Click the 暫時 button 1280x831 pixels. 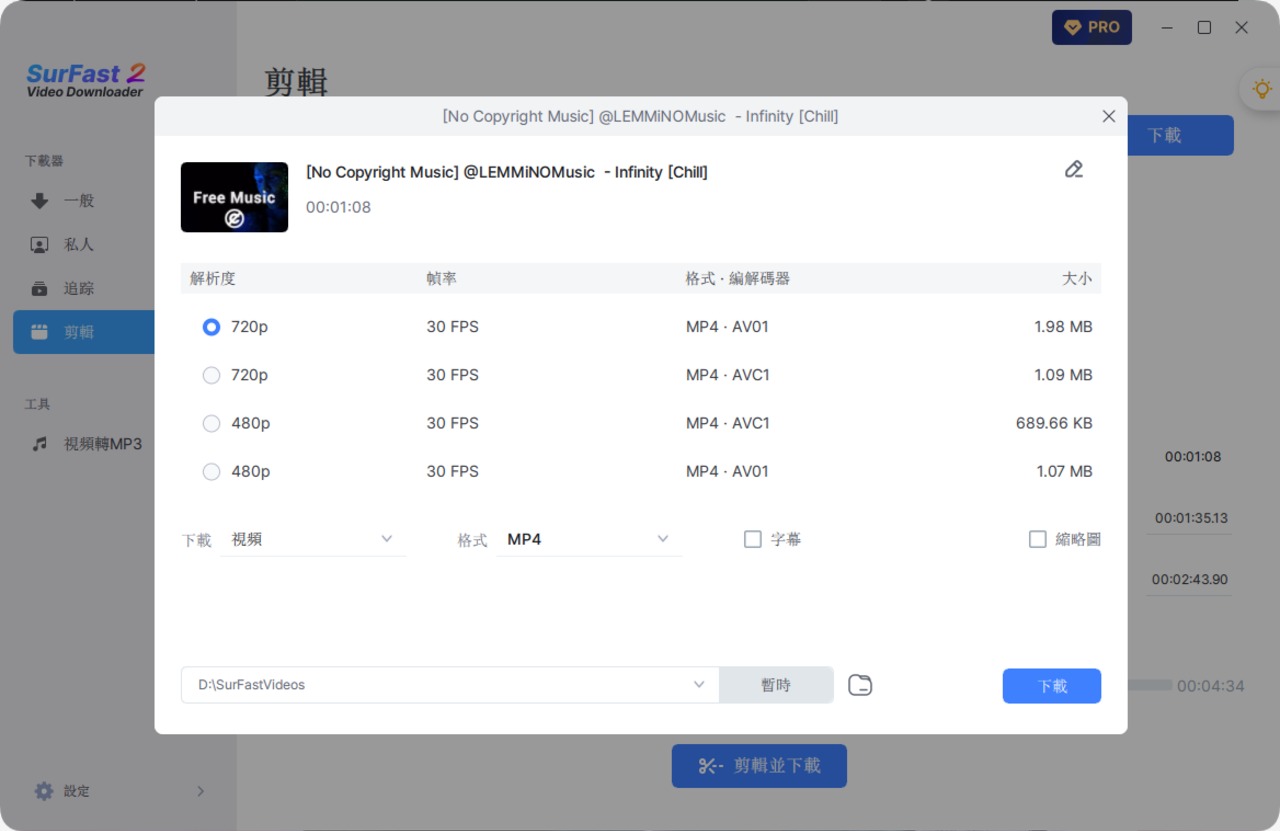[775, 685]
